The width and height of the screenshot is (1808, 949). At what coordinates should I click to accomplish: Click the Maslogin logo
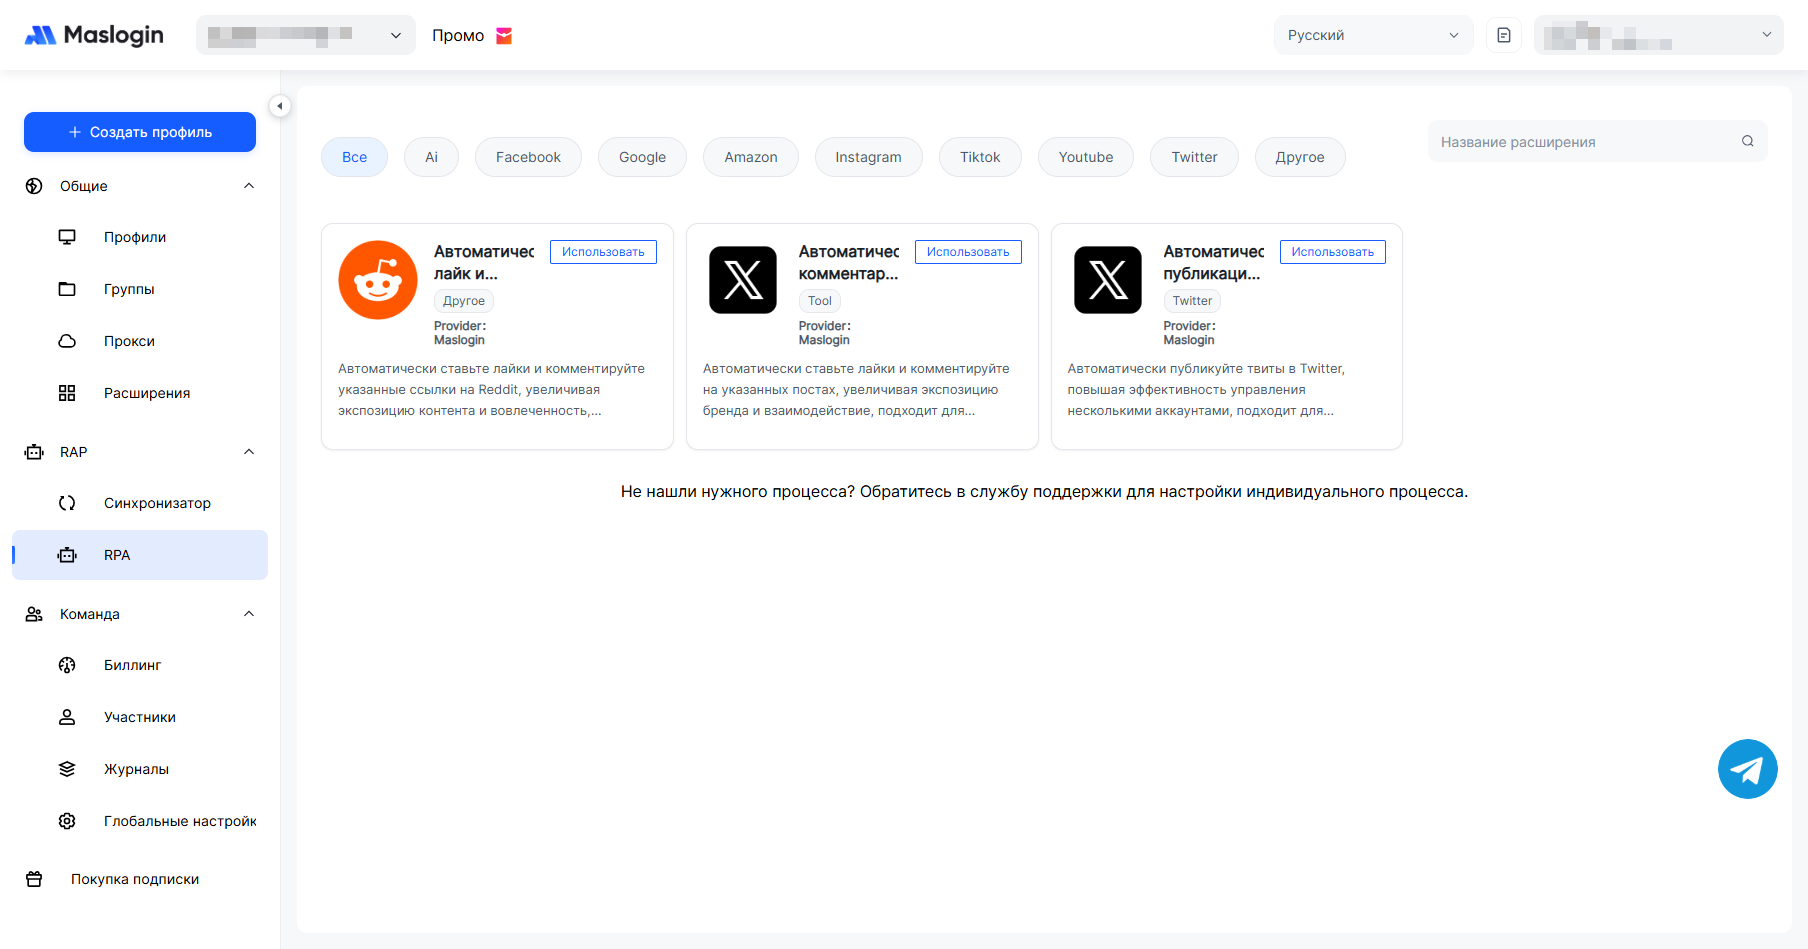(x=94, y=35)
